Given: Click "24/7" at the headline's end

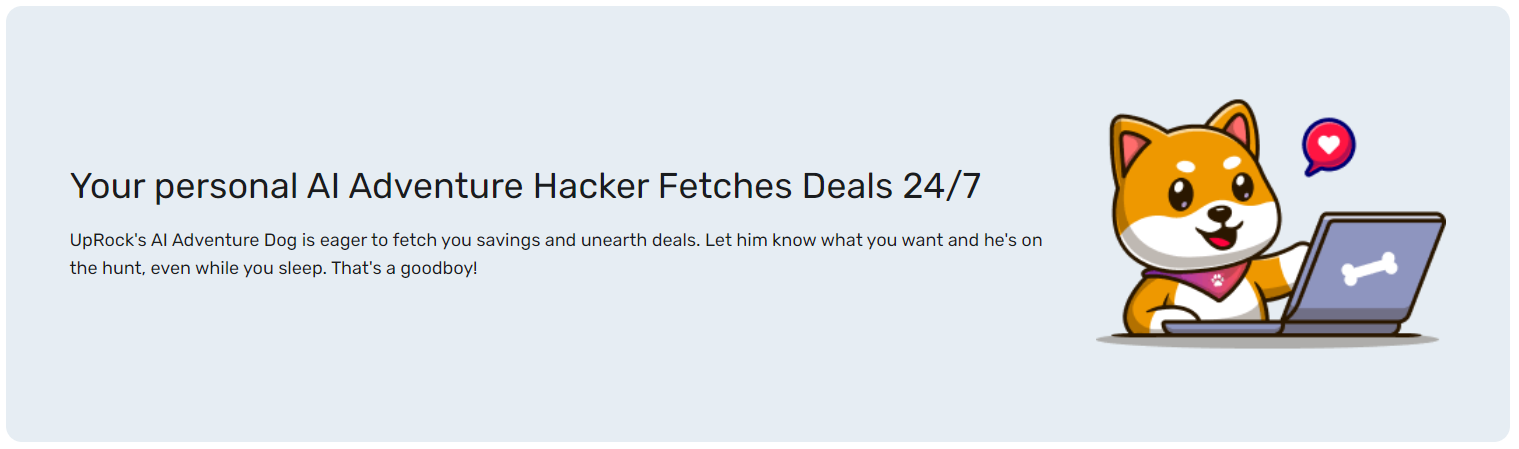Looking at the screenshot, I should [x=941, y=186].
